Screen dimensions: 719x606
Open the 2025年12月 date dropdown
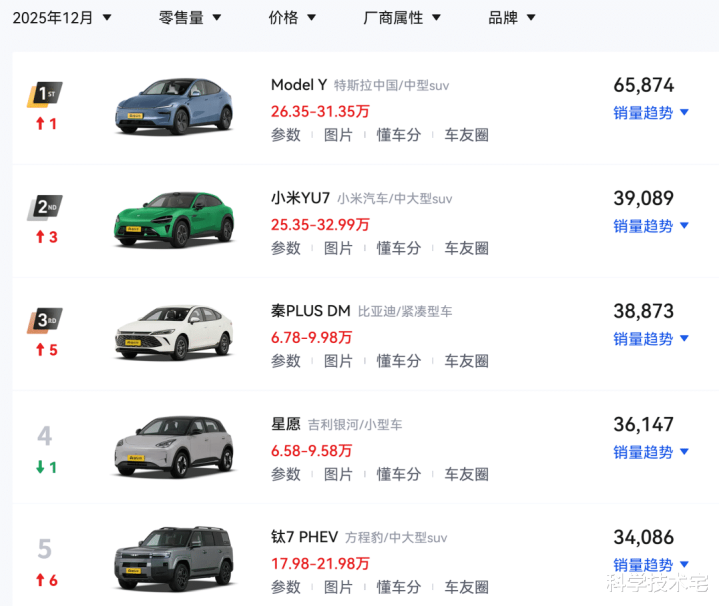[x=62, y=18]
